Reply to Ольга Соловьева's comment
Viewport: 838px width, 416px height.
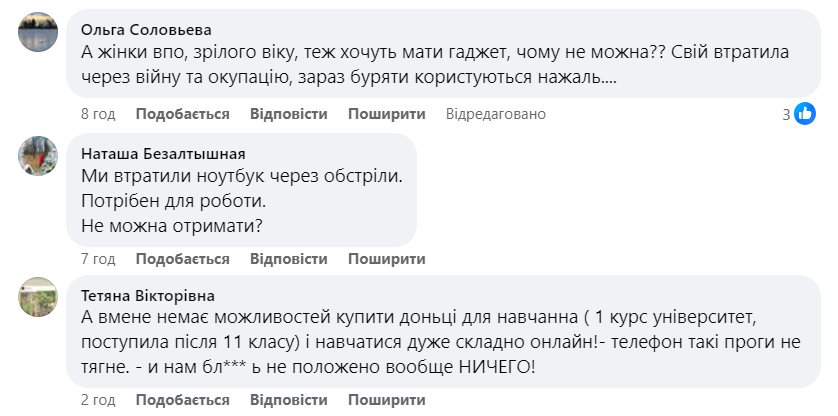(x=288, y=114)
